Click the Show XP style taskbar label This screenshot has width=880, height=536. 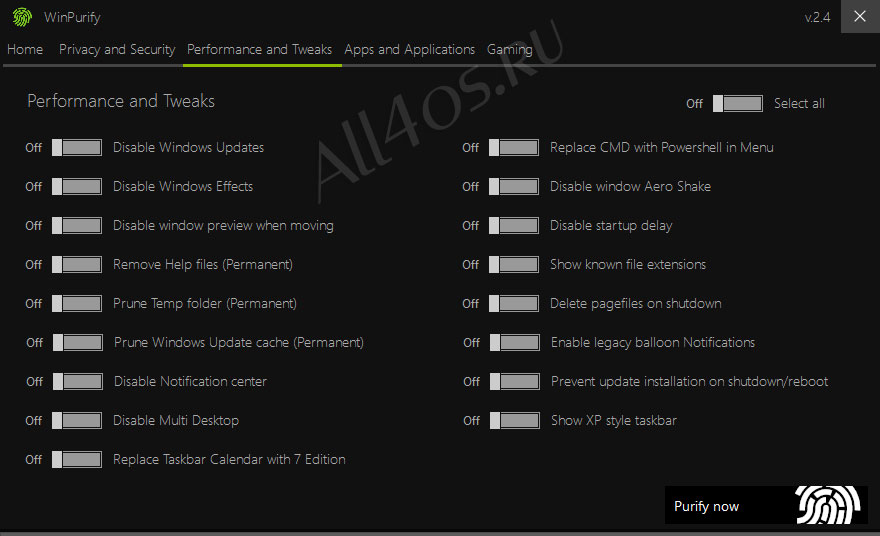pos(613,420)
